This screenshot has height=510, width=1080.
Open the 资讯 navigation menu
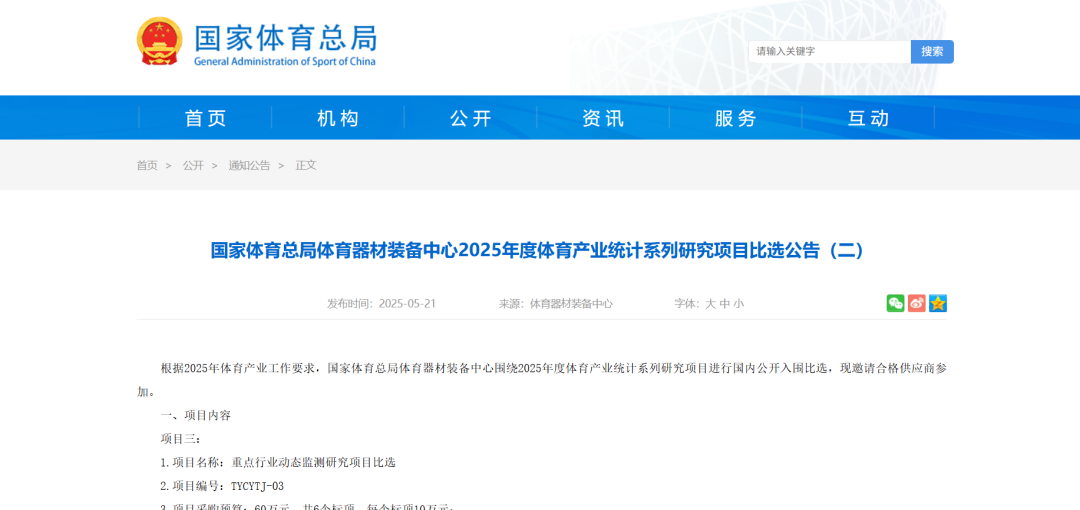(603, 119)
